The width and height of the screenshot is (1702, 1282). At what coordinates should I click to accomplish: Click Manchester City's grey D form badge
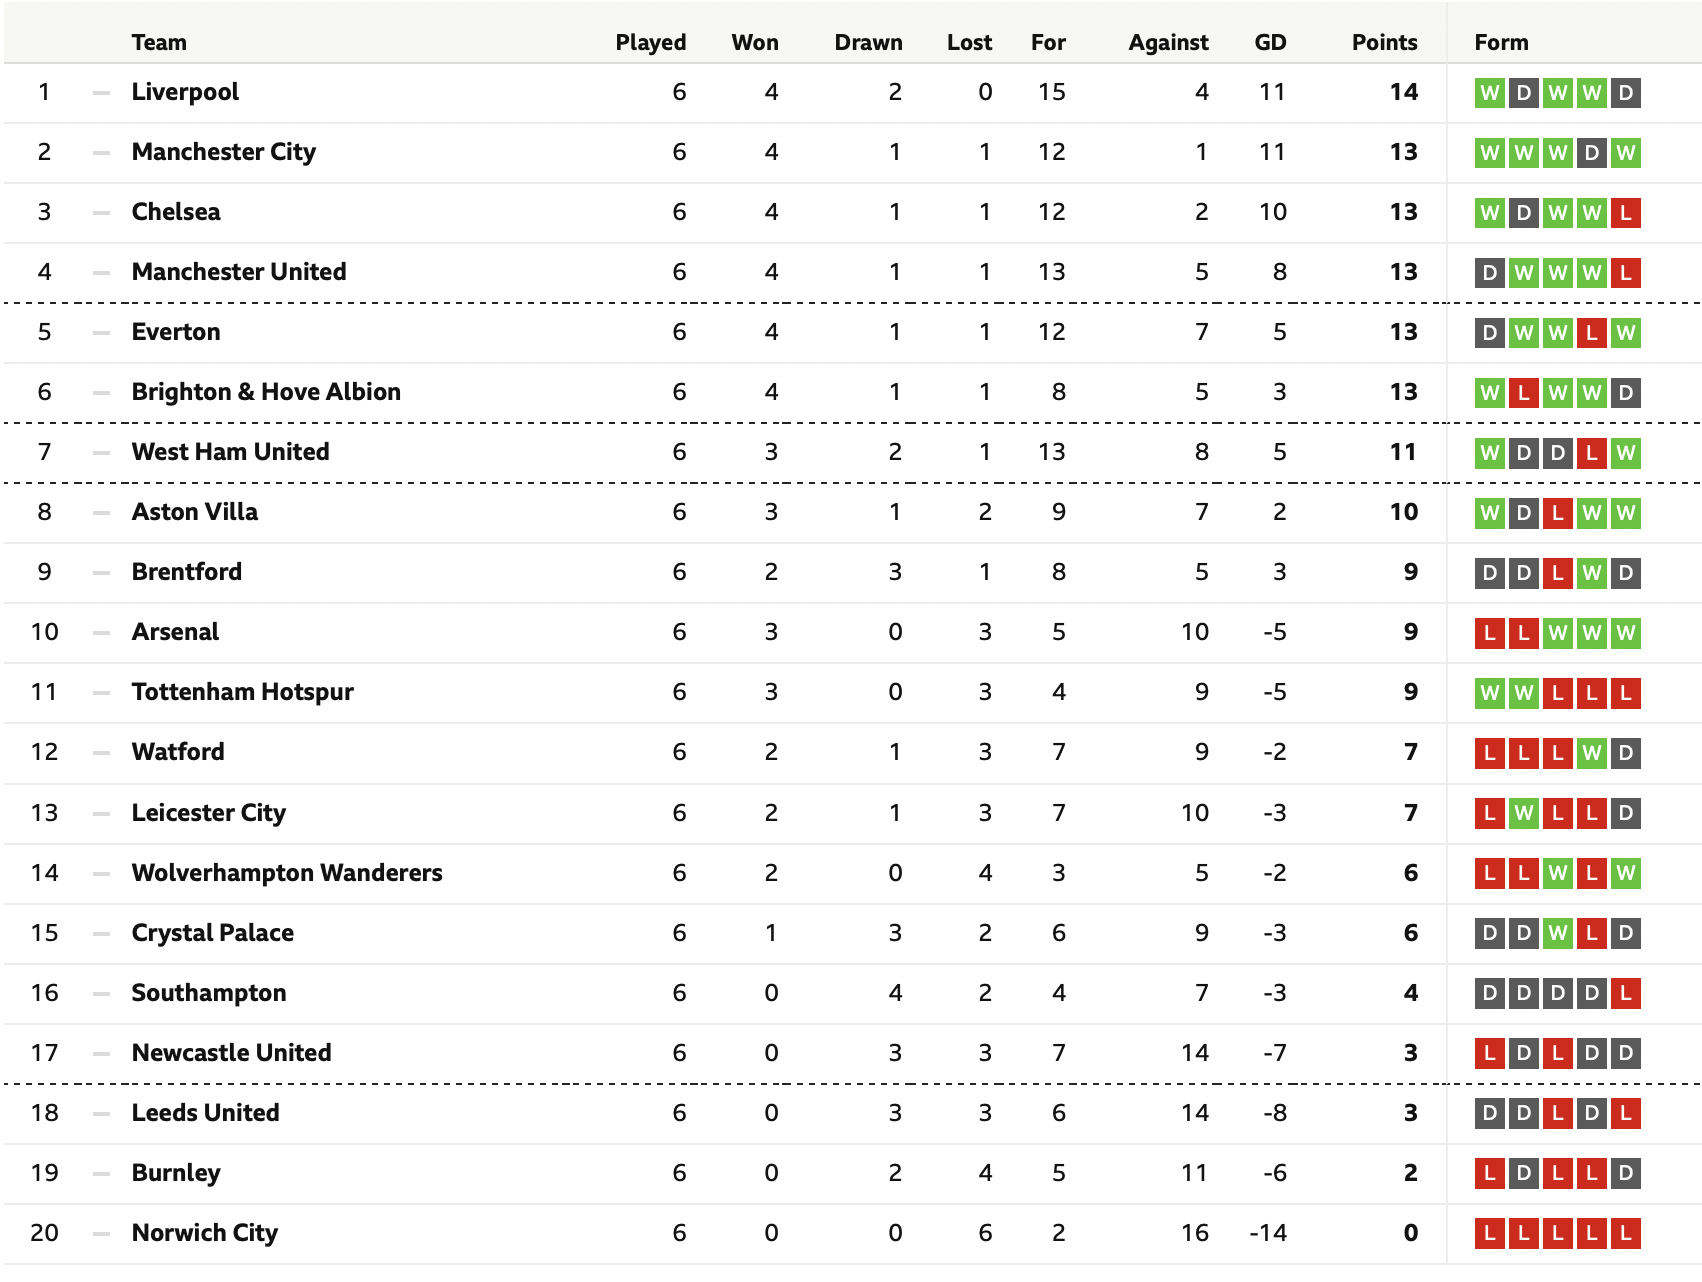point(1592,153)
